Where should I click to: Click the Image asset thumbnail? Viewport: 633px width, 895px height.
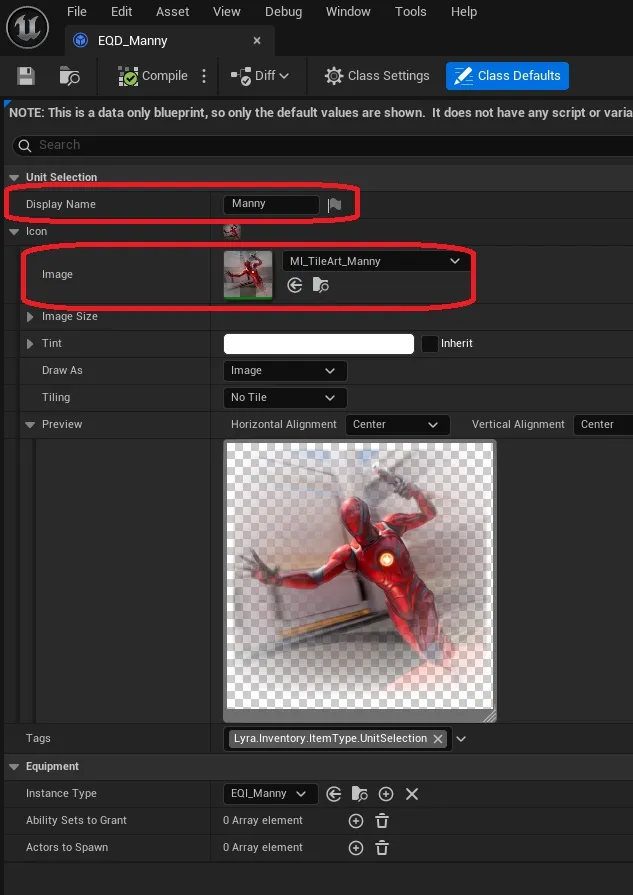click(248, 275)
